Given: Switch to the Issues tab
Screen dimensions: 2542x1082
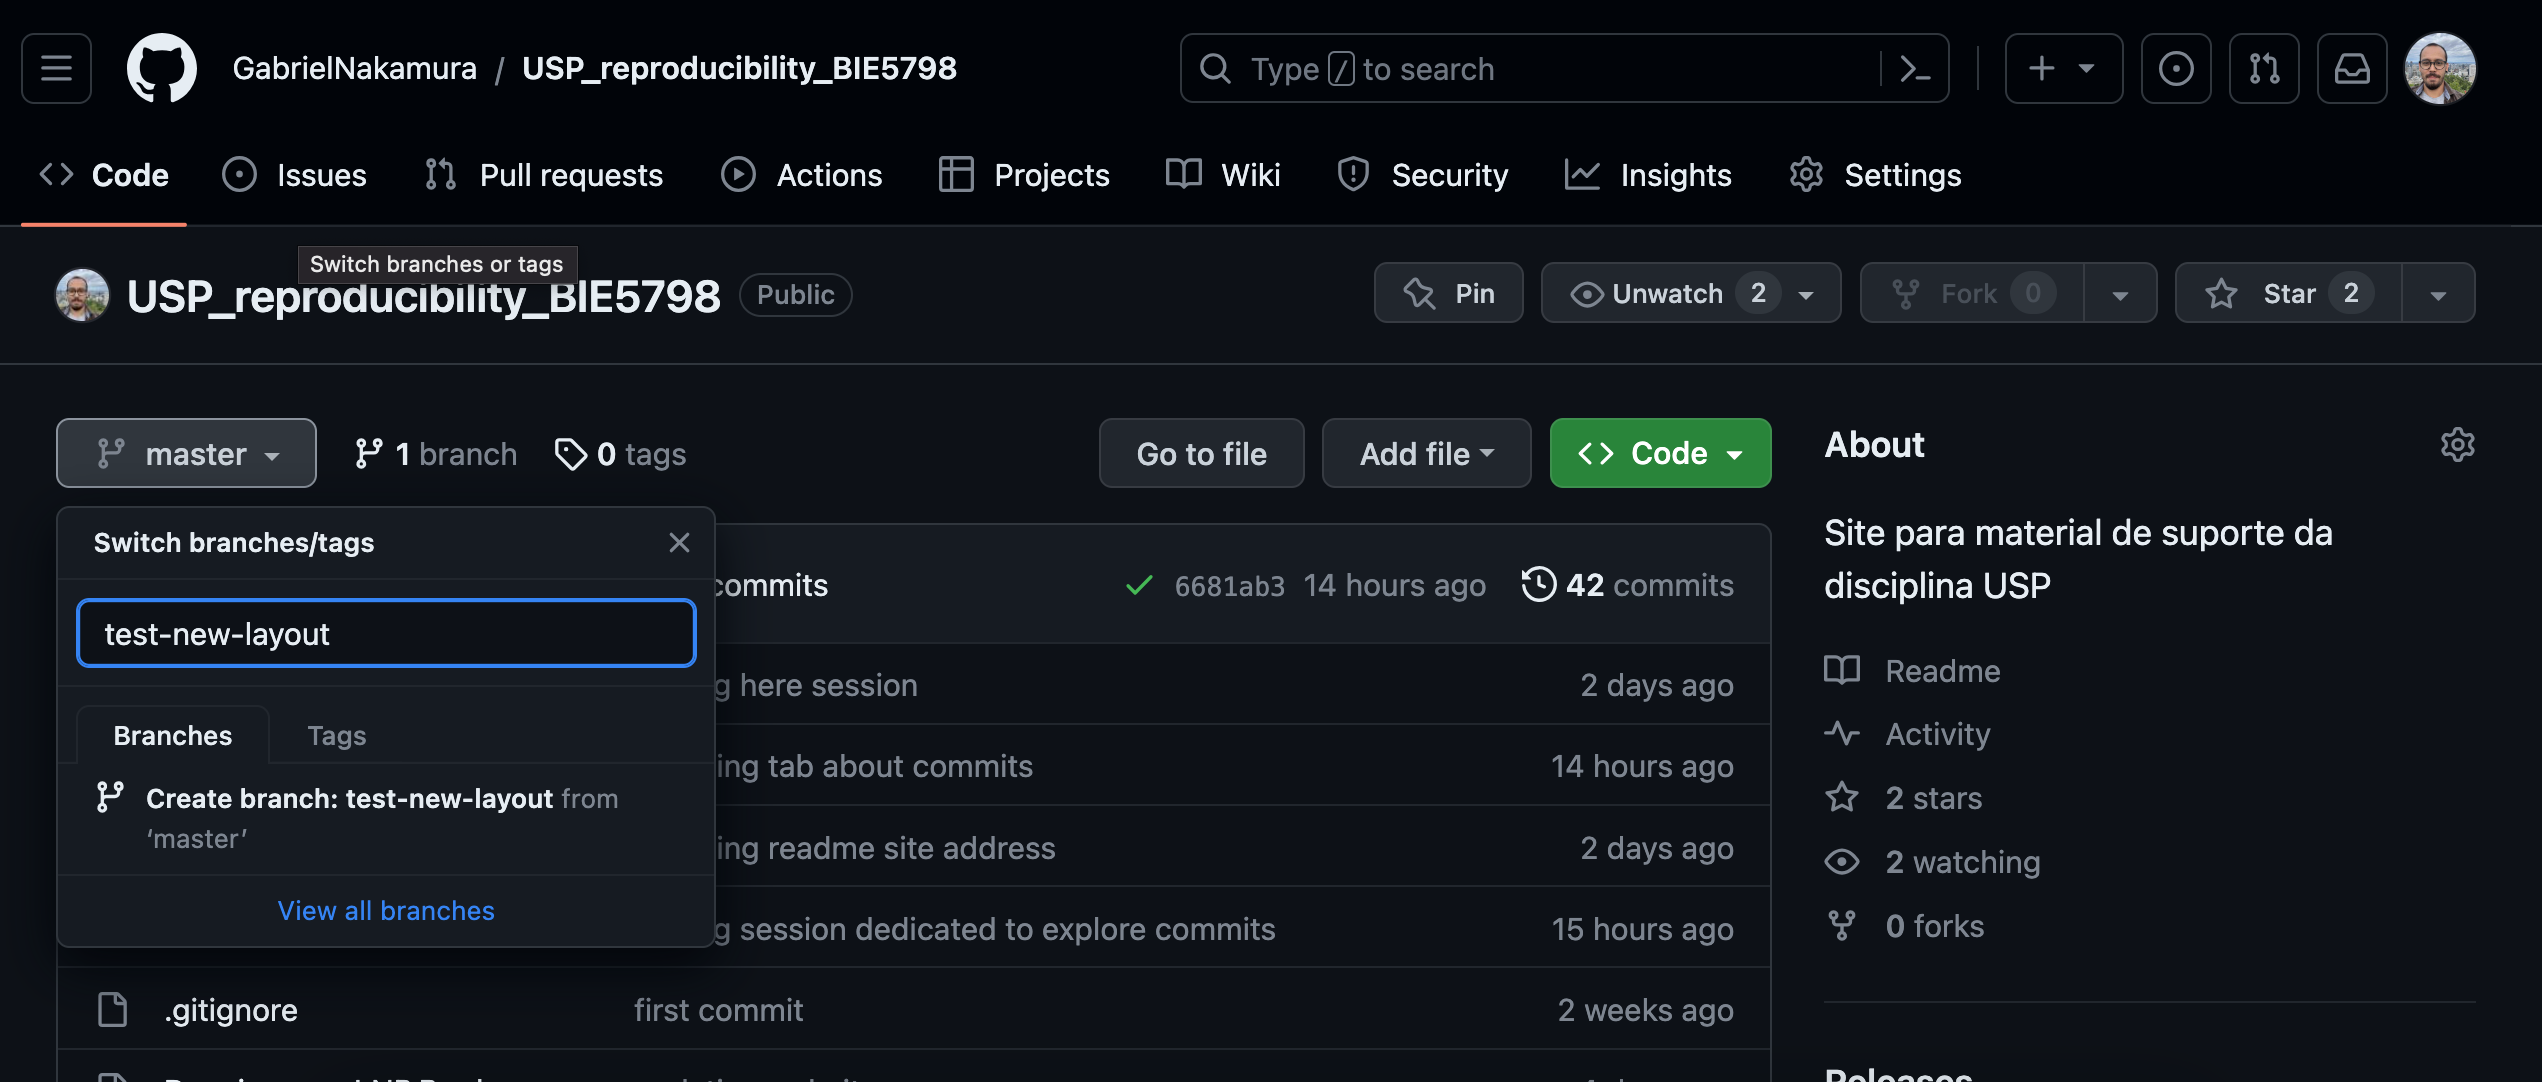Looking at the screenshot, I should click(x=294, y=175).
